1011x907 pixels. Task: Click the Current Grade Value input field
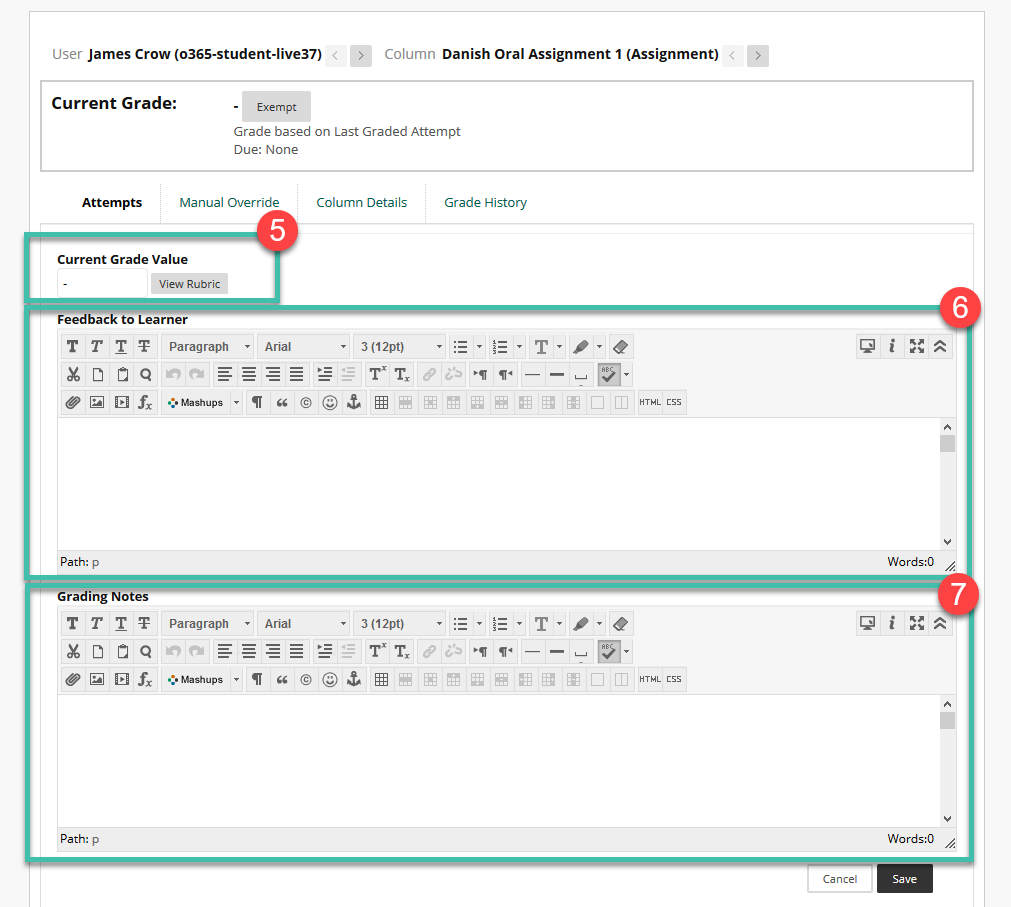[x=103, y=284]
